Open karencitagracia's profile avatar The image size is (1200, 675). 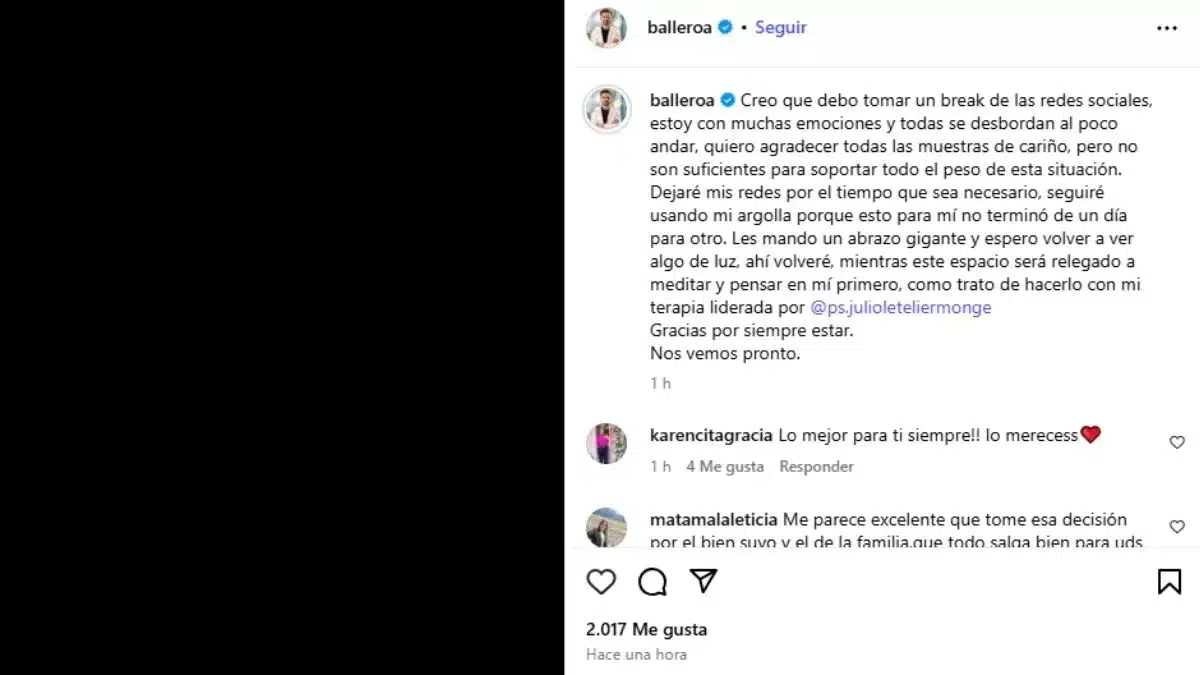[x=607, y=444]
